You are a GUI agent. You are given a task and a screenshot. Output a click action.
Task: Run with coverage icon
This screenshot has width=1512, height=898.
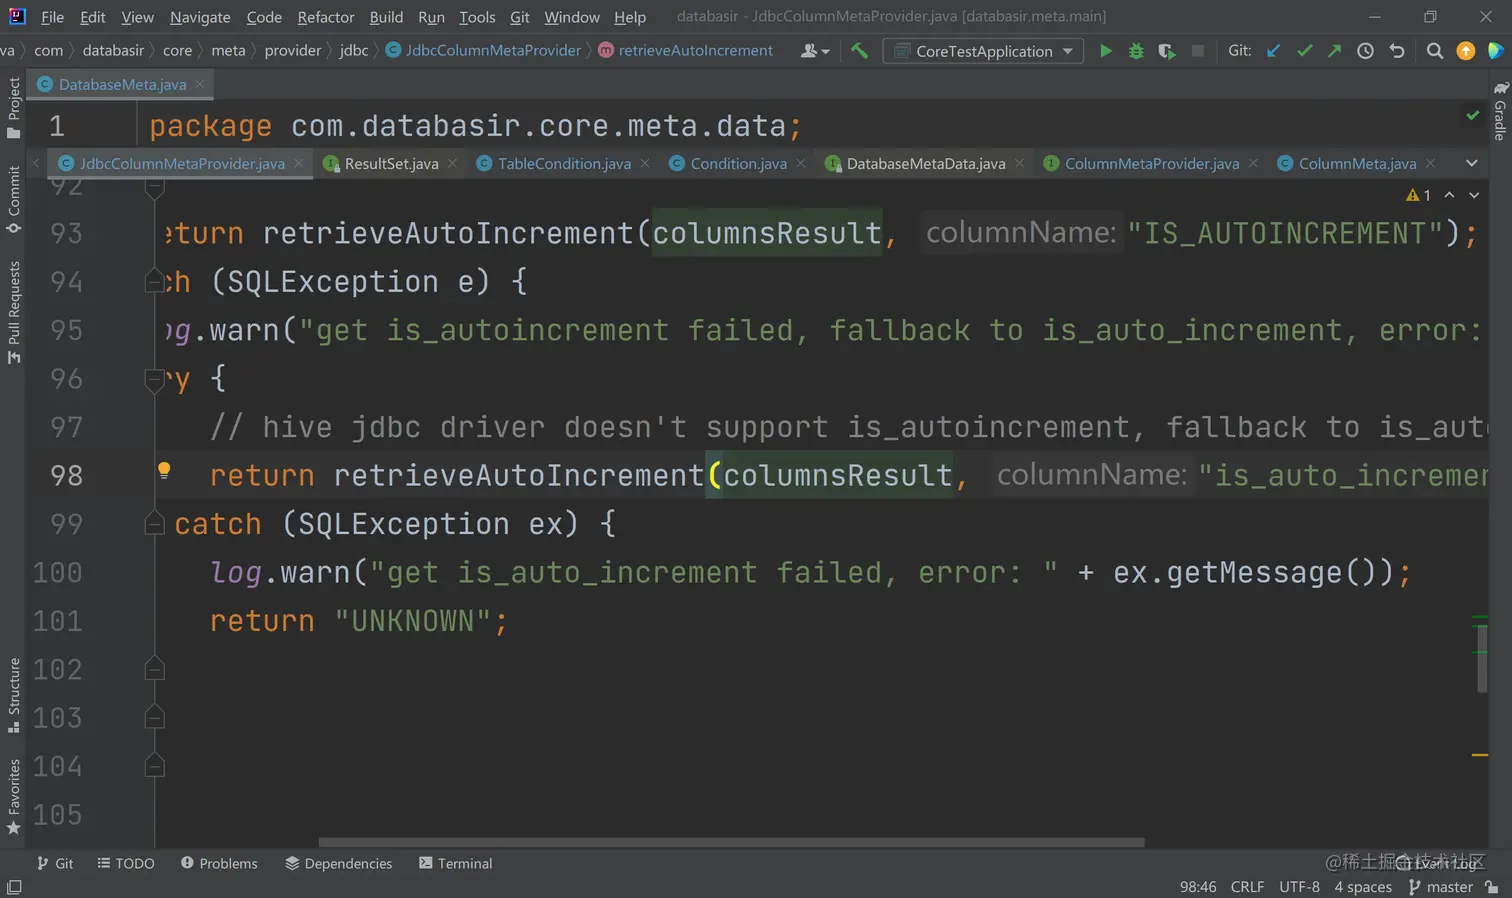1167,51
